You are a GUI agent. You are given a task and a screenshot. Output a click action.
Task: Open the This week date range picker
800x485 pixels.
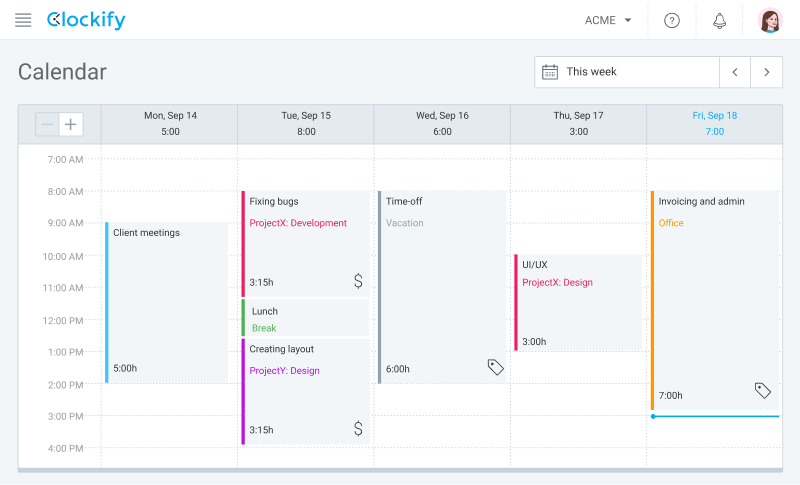pos(627,72)
